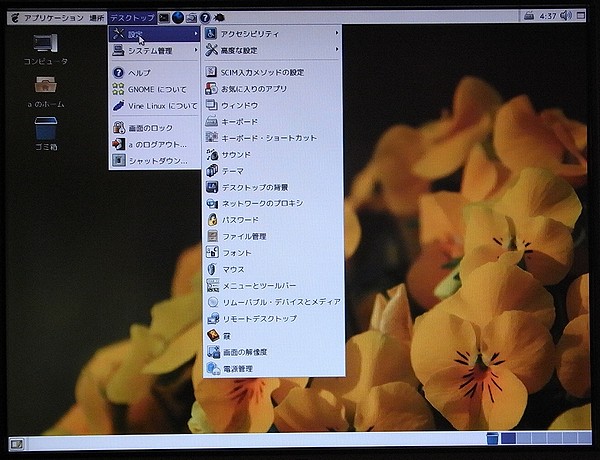Open キーボード・ショートカット settings
This screenshot has width=600, height=460.
coord(272,138)
